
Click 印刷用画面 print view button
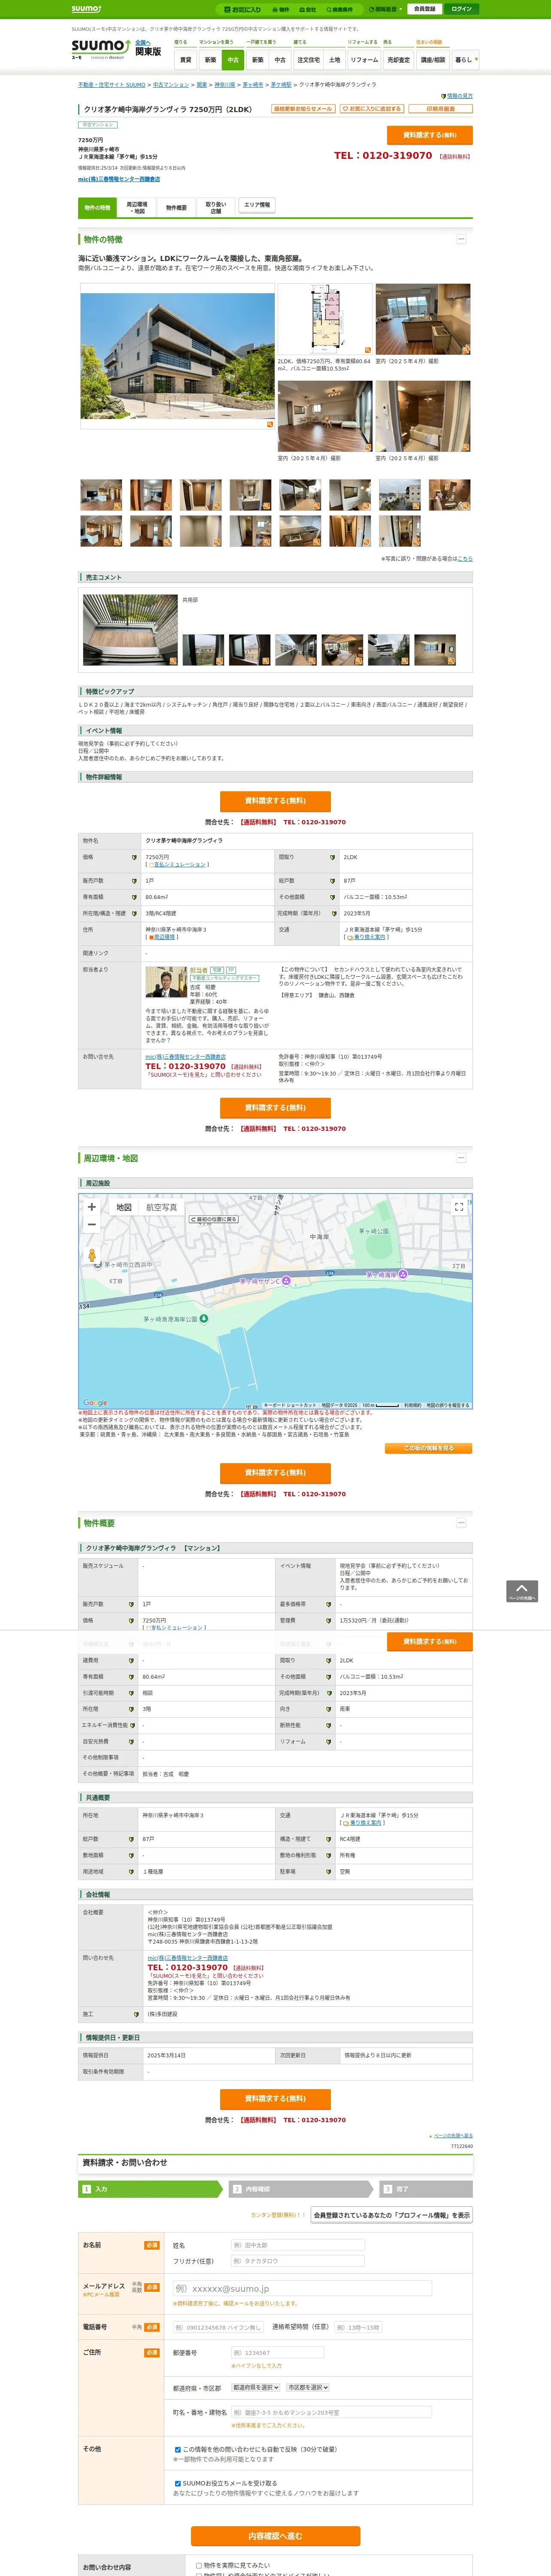coord(440,109)
